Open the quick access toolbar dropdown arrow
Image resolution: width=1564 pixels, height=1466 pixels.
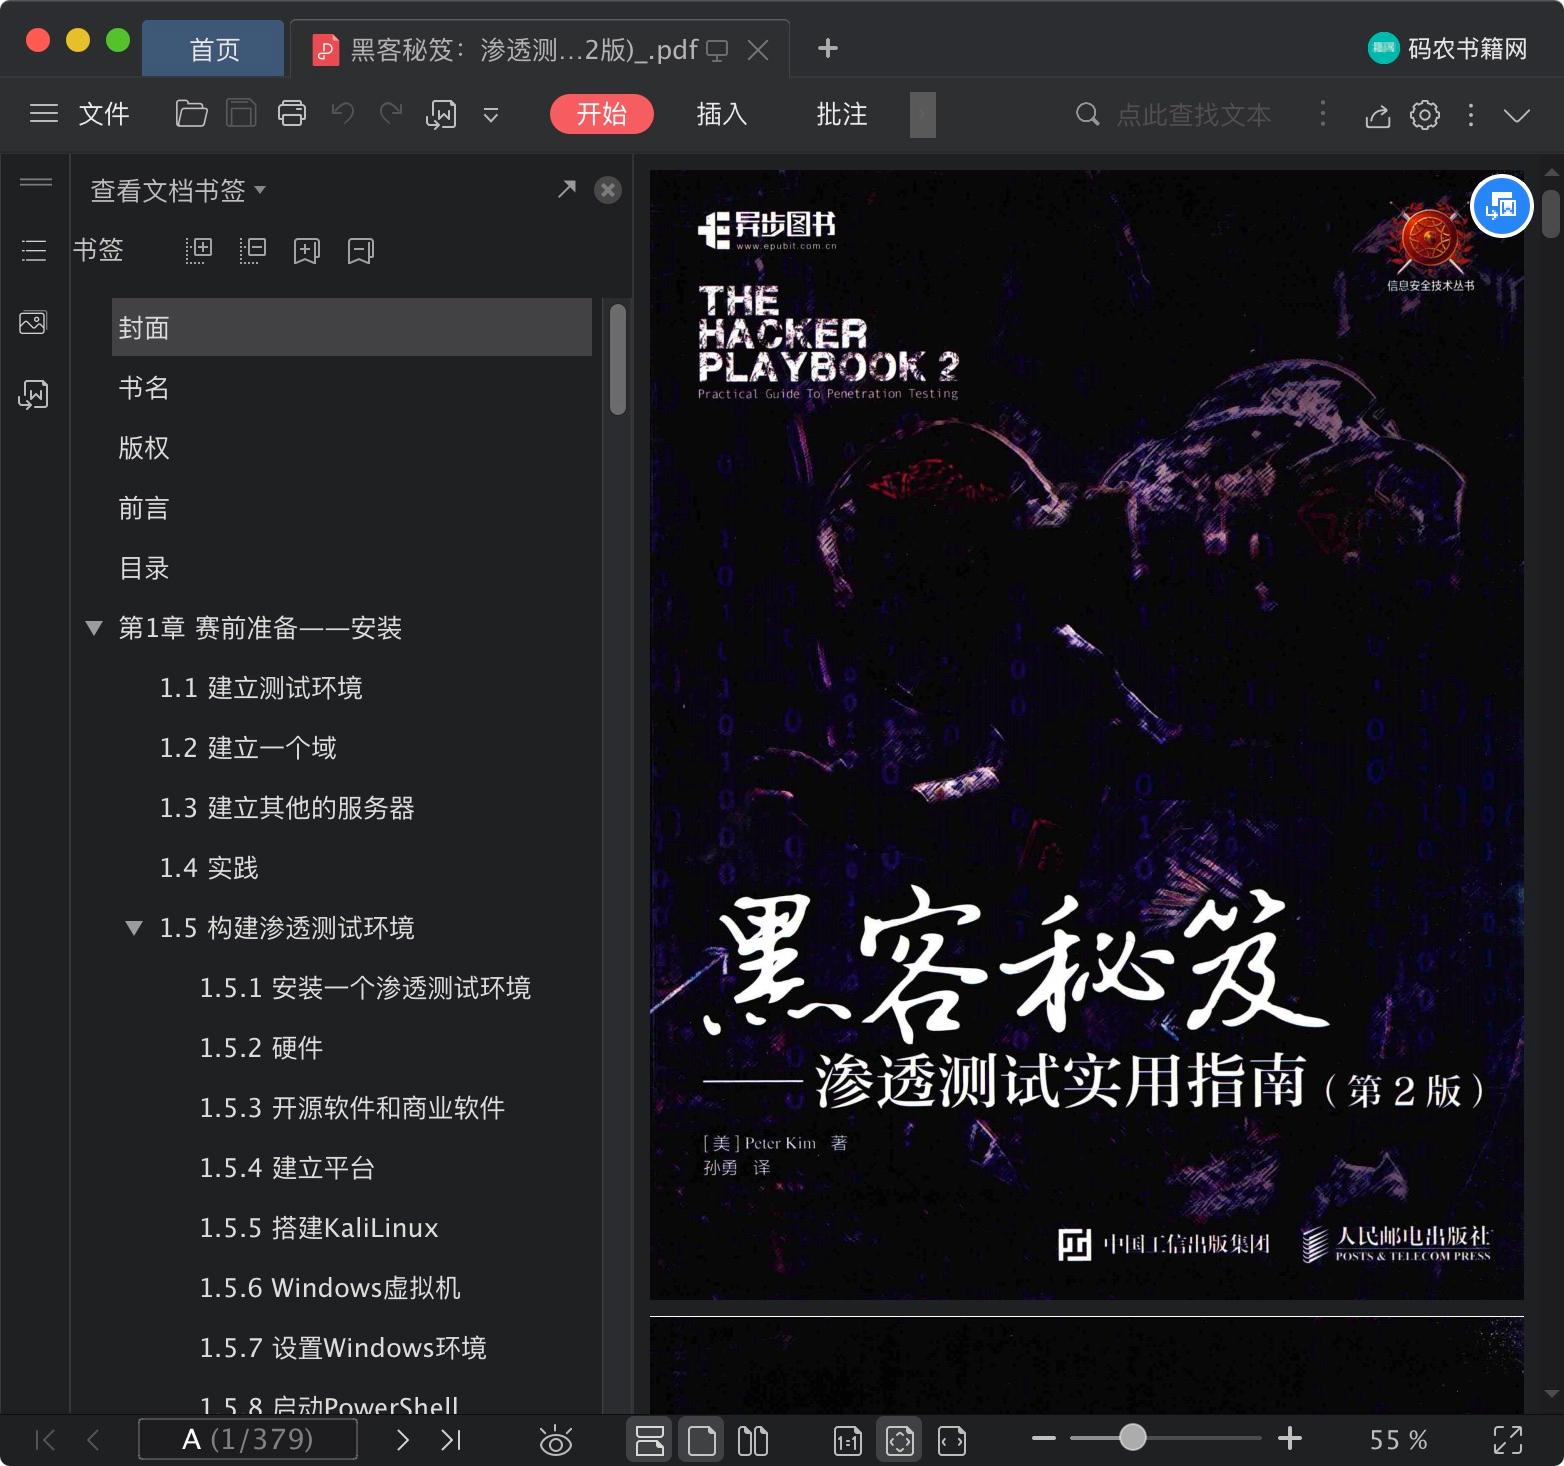coord(491,115)
